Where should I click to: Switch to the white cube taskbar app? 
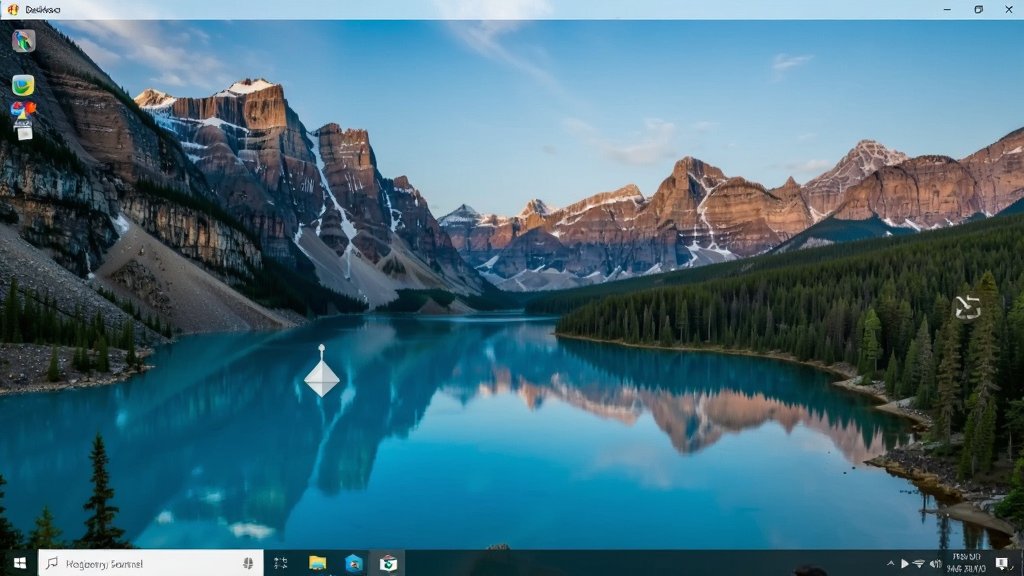pyautogui.click(x=389, y=563)
